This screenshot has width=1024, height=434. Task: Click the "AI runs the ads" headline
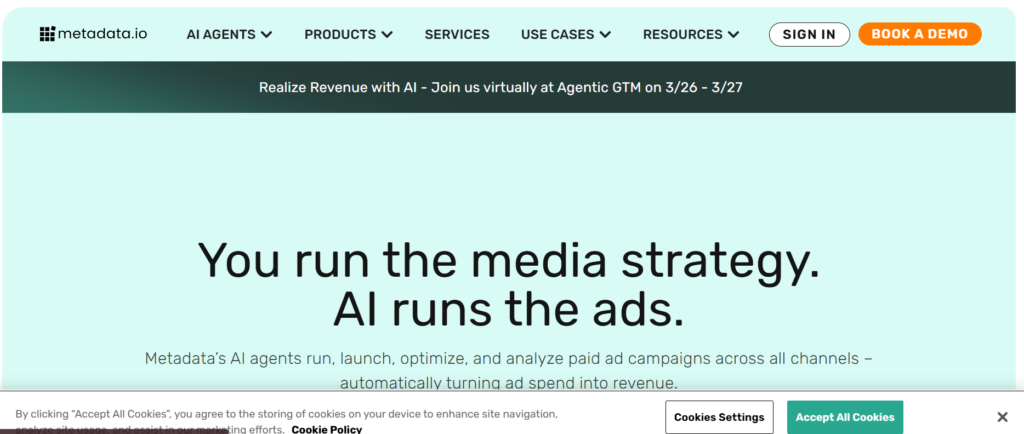pos(509,310)
